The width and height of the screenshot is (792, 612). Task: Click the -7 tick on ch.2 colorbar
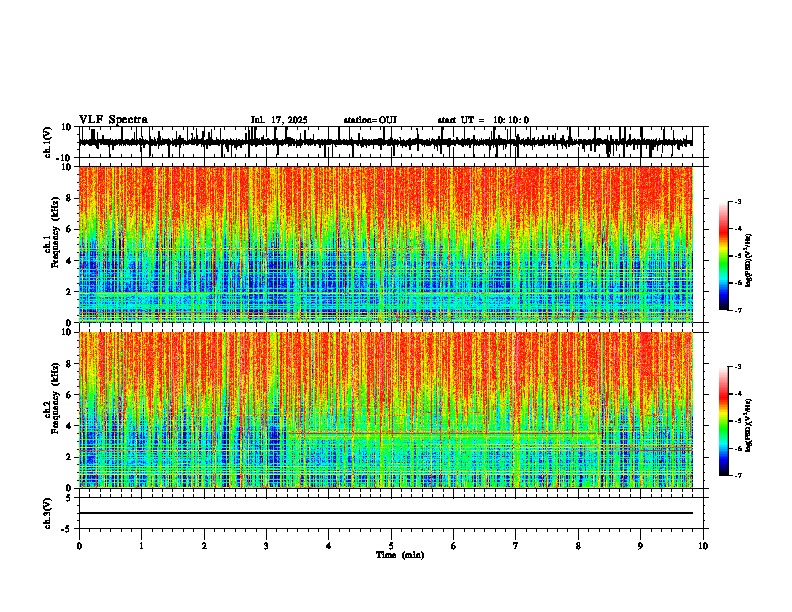737,475
